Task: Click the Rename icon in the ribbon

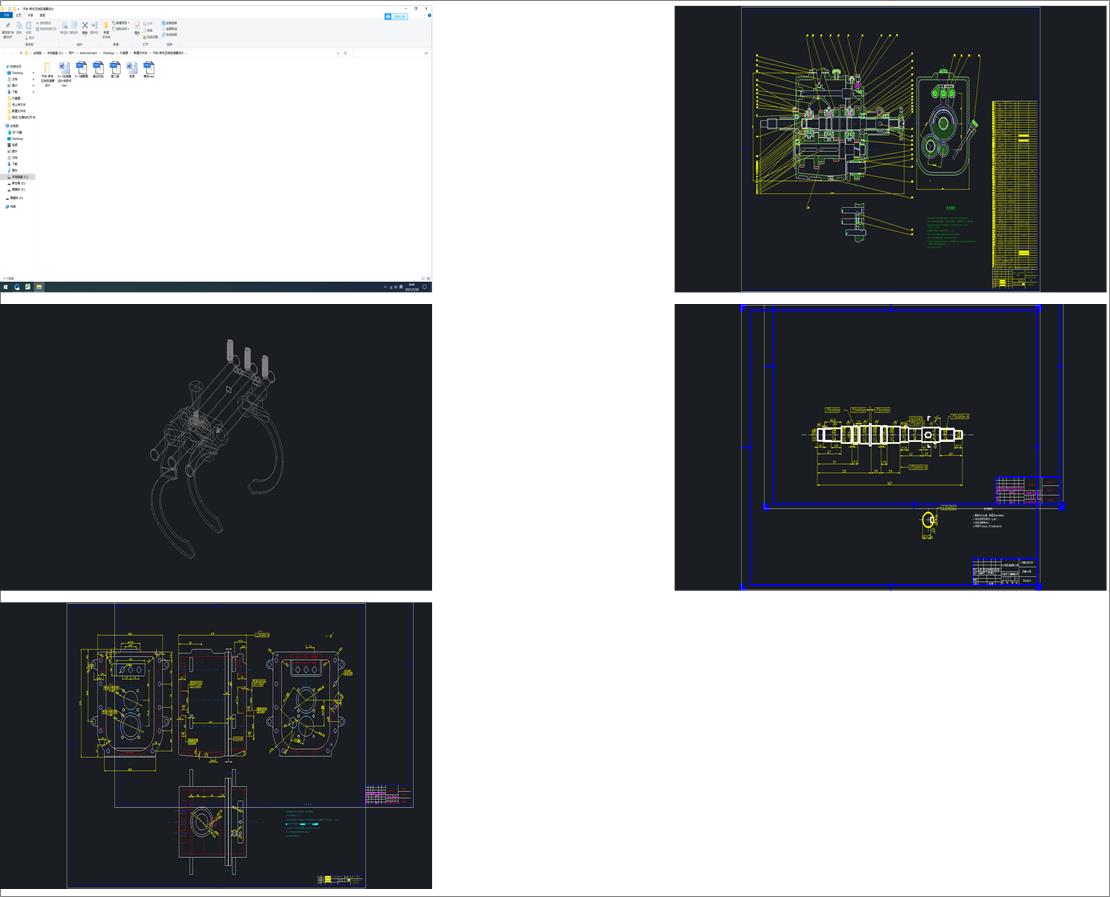Action: 95,26
